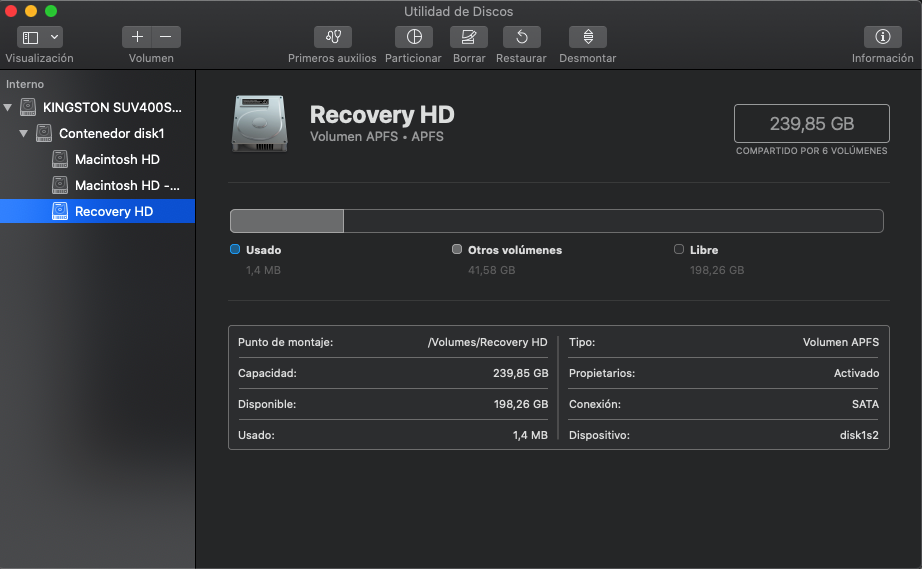Image resolution: width=922 pixels, height=569 pixels.
Task: Click the disk usage bar
Action: click(x=556, y=221)
